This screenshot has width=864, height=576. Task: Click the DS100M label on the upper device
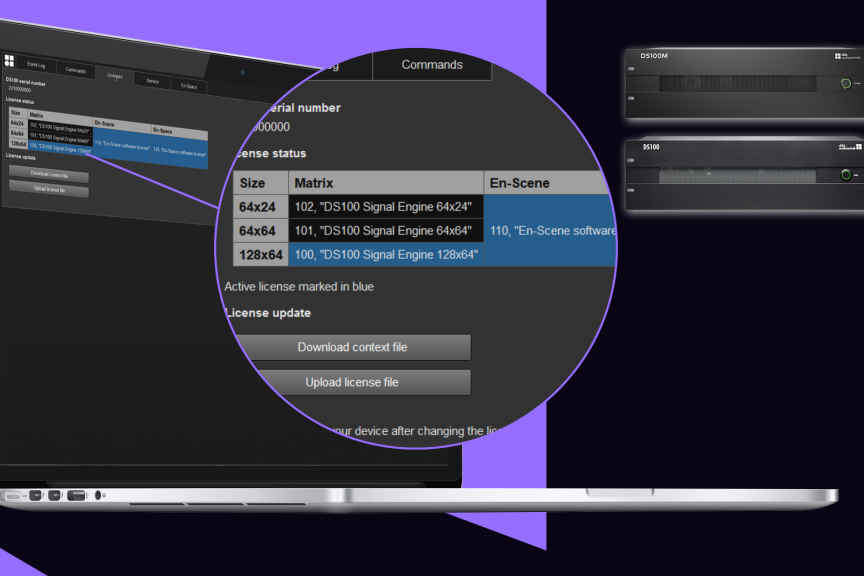(x=654, y=56)
